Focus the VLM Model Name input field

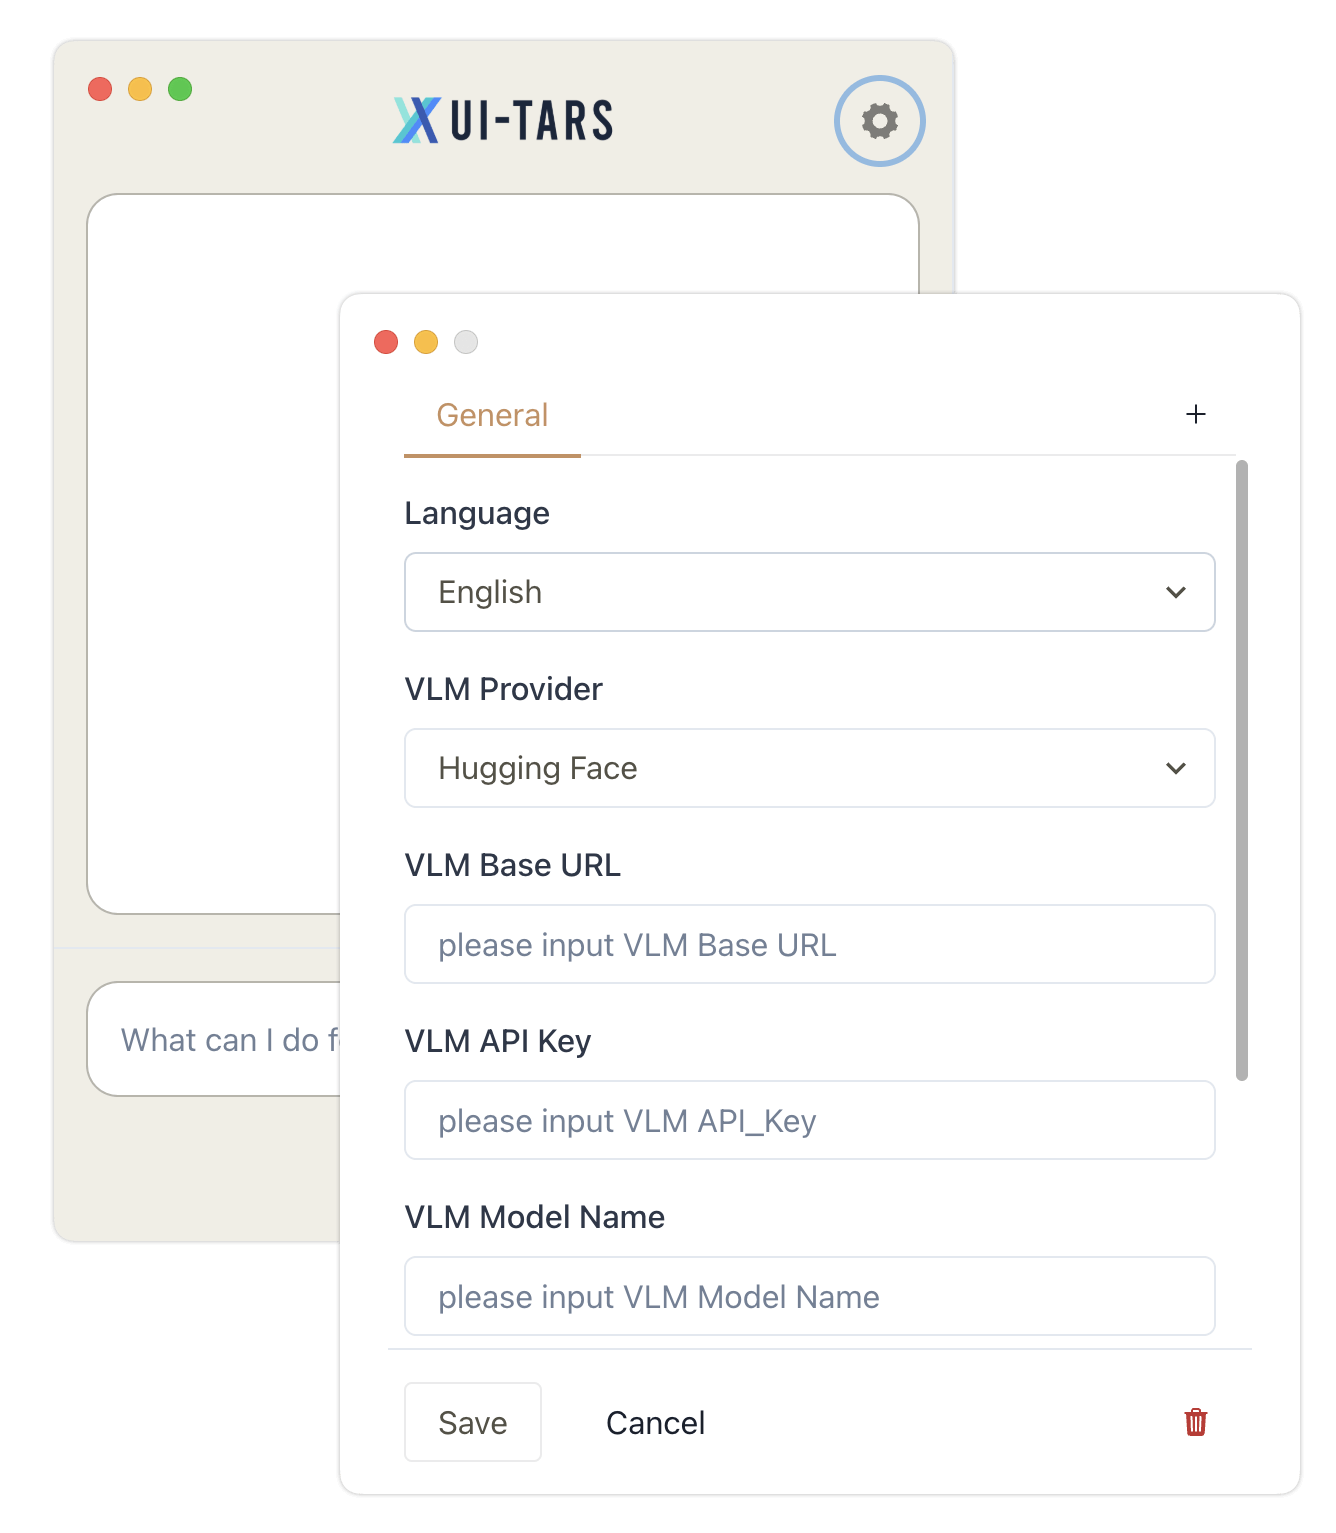point(810,1296)
